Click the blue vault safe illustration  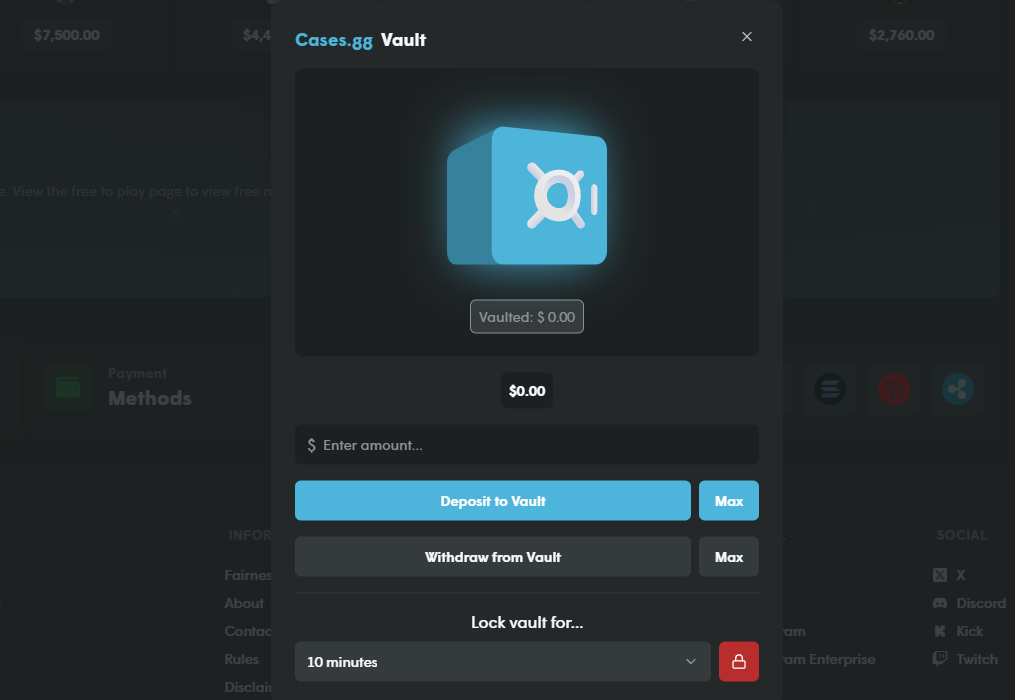(527, 197)
